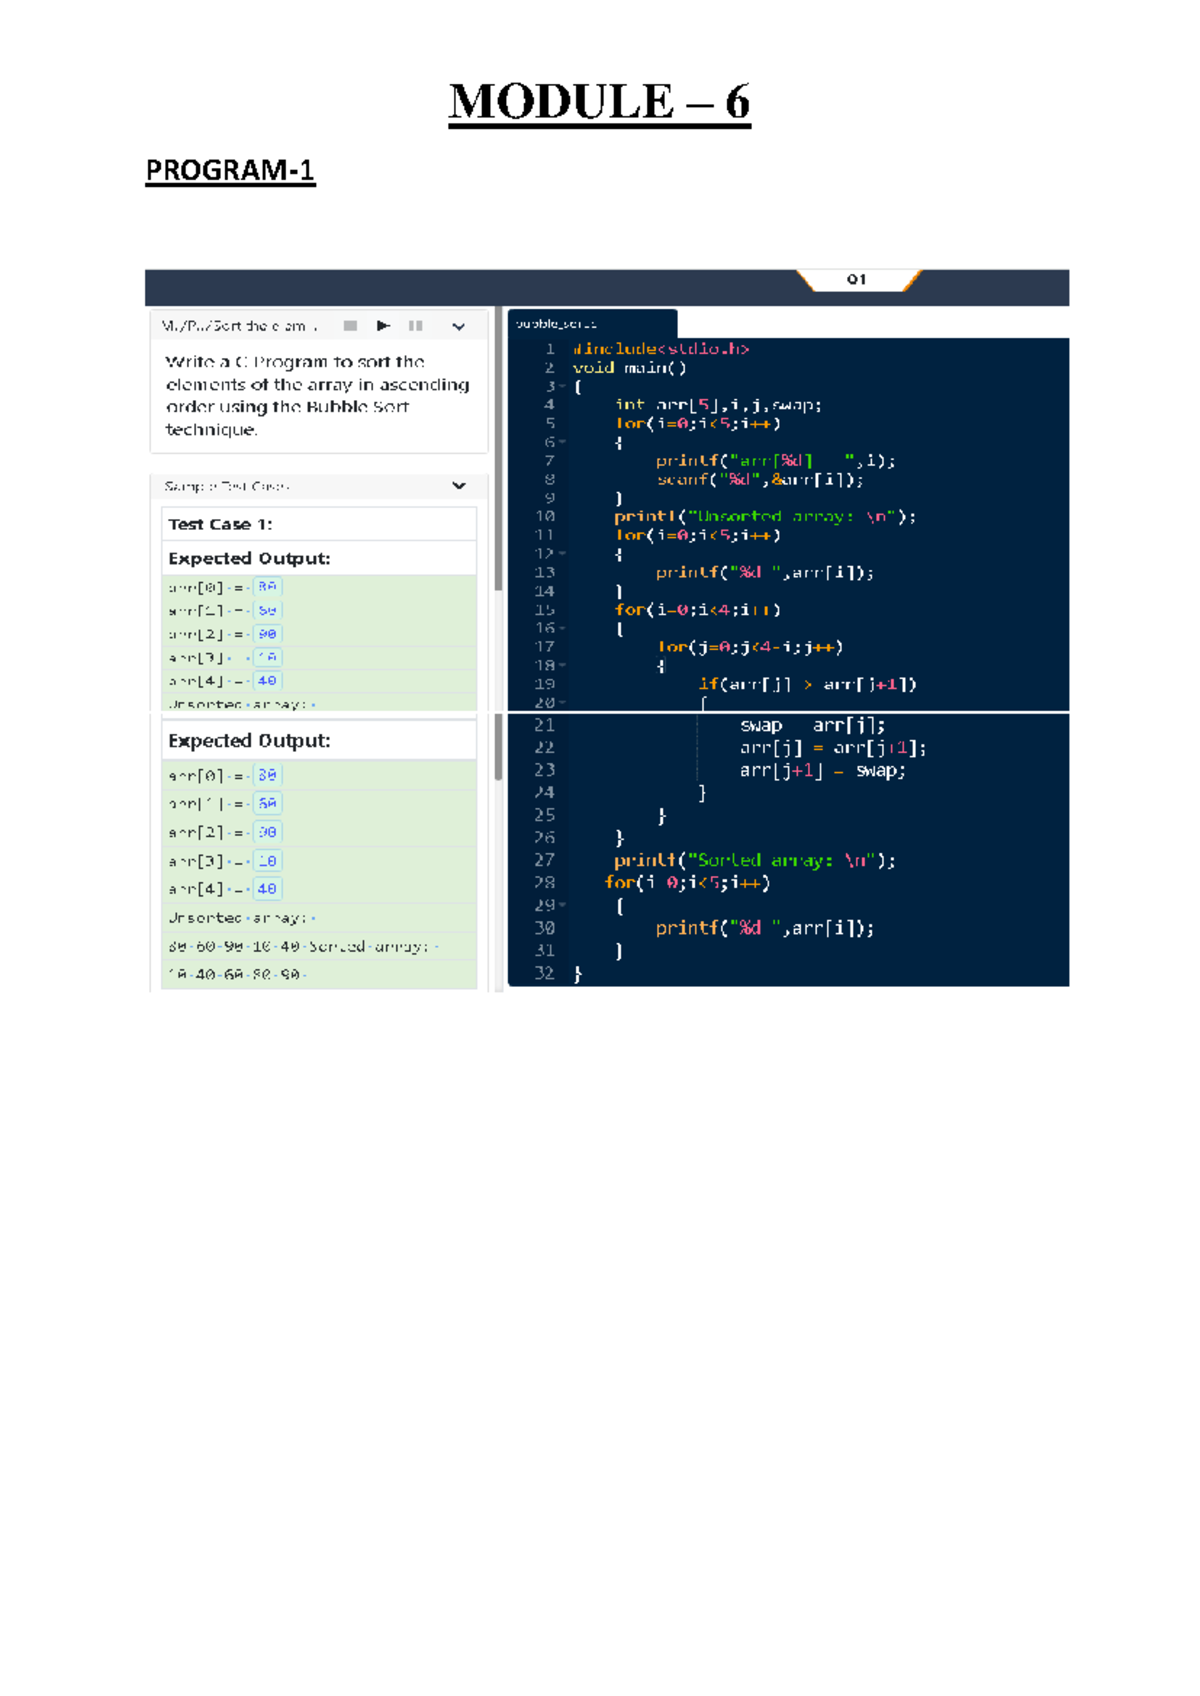The width and height of the screenshot is (1200, 1696).
Task: Toggle code fold arrow at line 3
Action: tap(563, 387)
